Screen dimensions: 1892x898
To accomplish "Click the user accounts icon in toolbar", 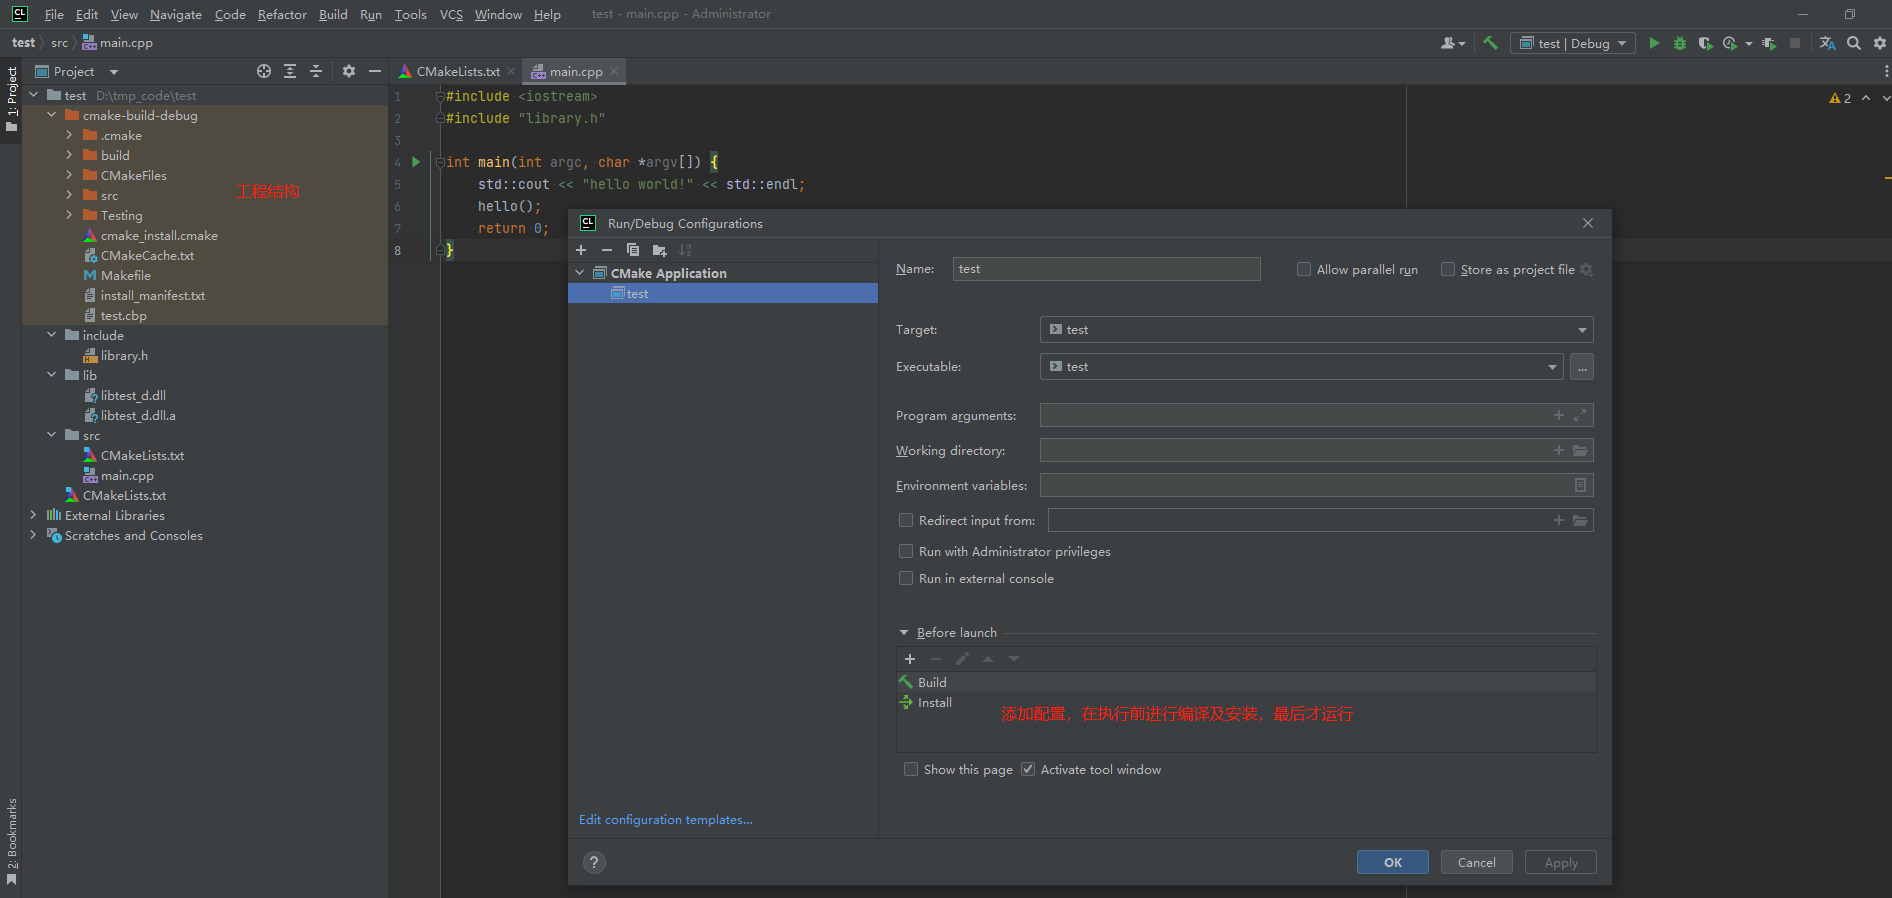I will [x=1449, y=43].
